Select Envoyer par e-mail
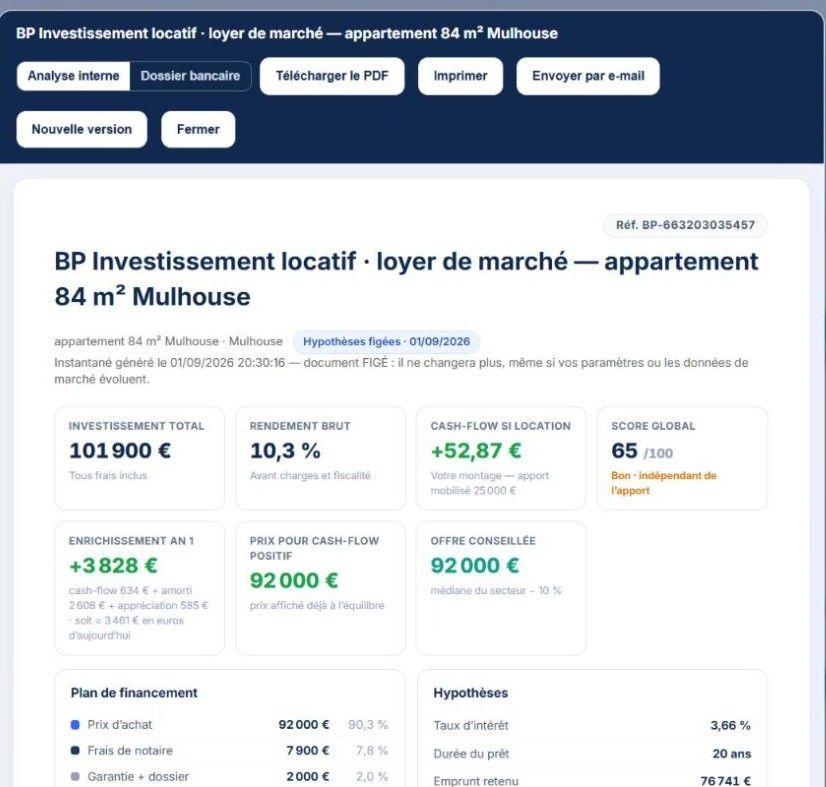The width and height of the screenshot is (826, 787). click(588, 76)
